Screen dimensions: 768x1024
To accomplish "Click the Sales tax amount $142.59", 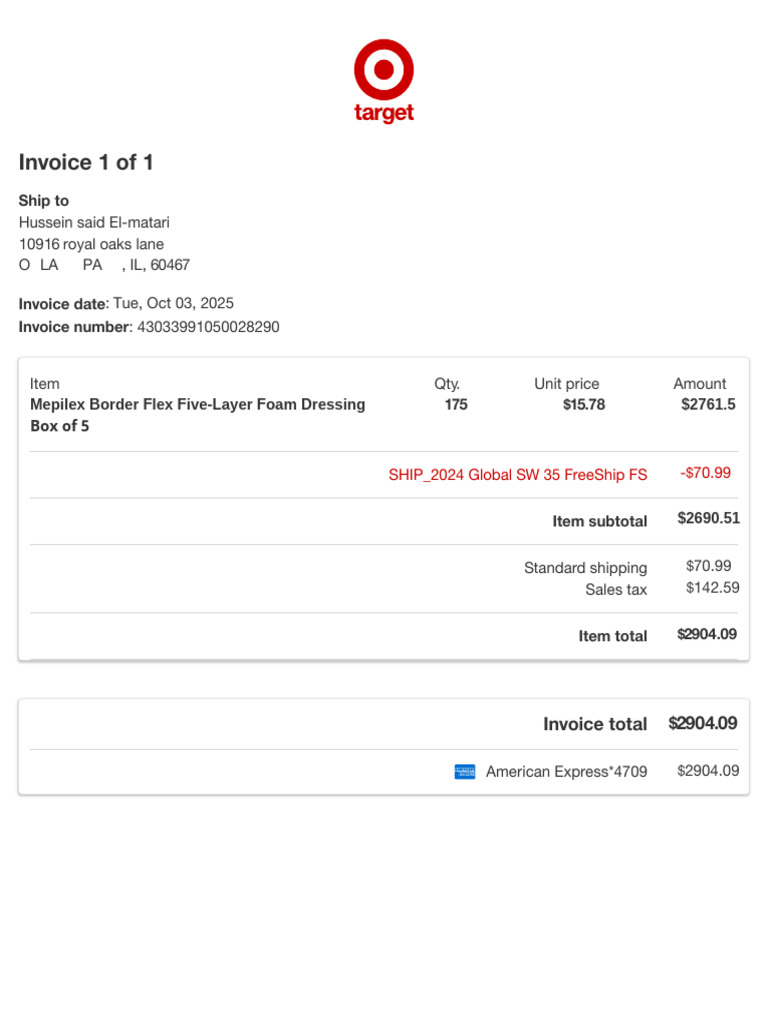I will (x=712, y=588).
